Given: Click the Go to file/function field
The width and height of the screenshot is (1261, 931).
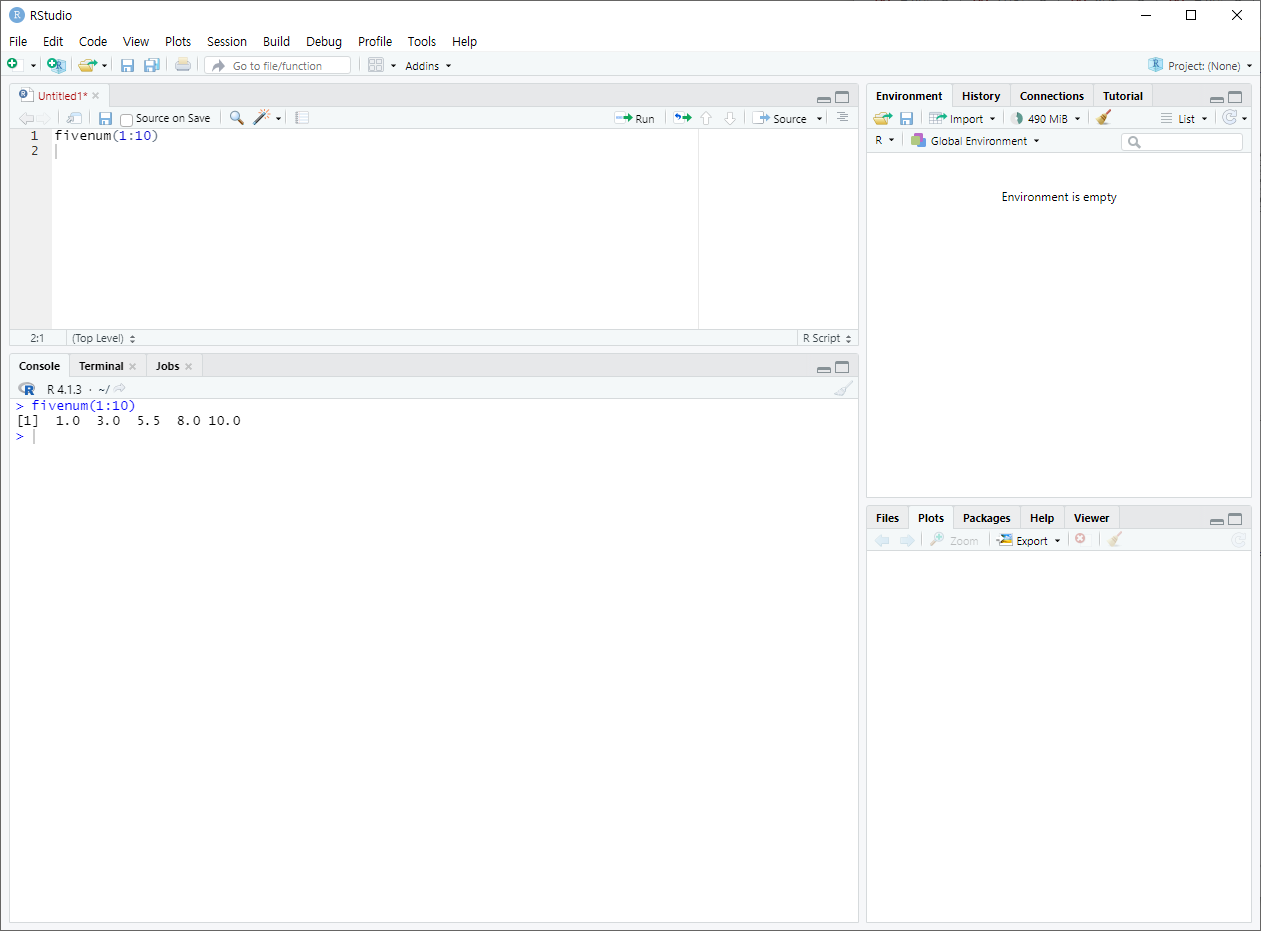Looking at the screenshot, I should click(278, 65).
